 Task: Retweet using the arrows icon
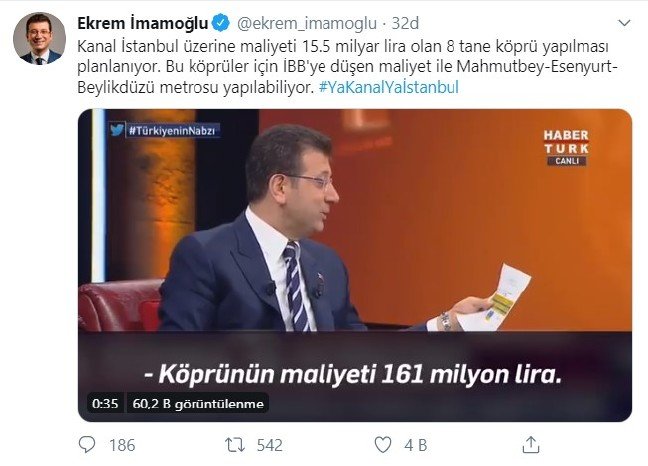[235, 445]
